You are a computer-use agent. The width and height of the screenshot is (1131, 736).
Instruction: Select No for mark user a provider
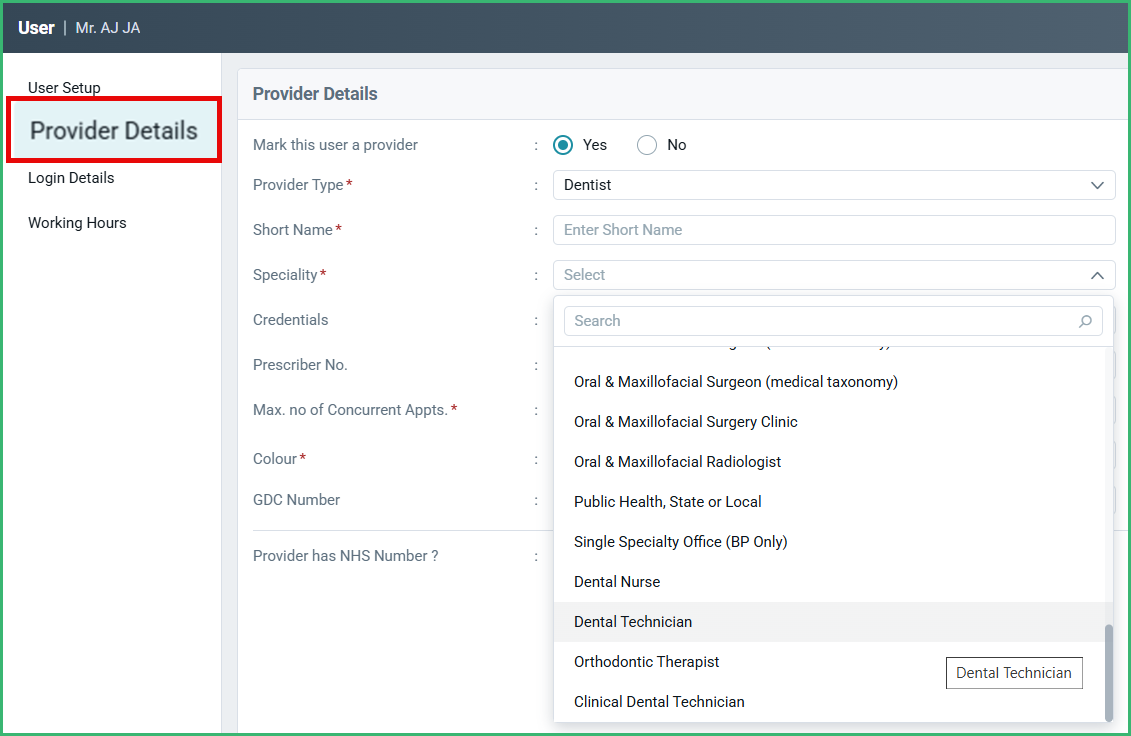pyautogui.click(x=647, y=145)
